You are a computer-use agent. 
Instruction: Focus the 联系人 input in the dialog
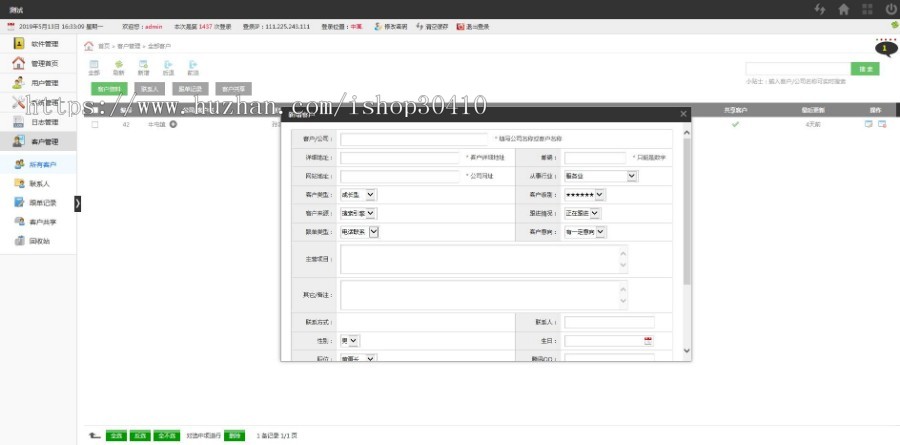(x=609, y=323)
